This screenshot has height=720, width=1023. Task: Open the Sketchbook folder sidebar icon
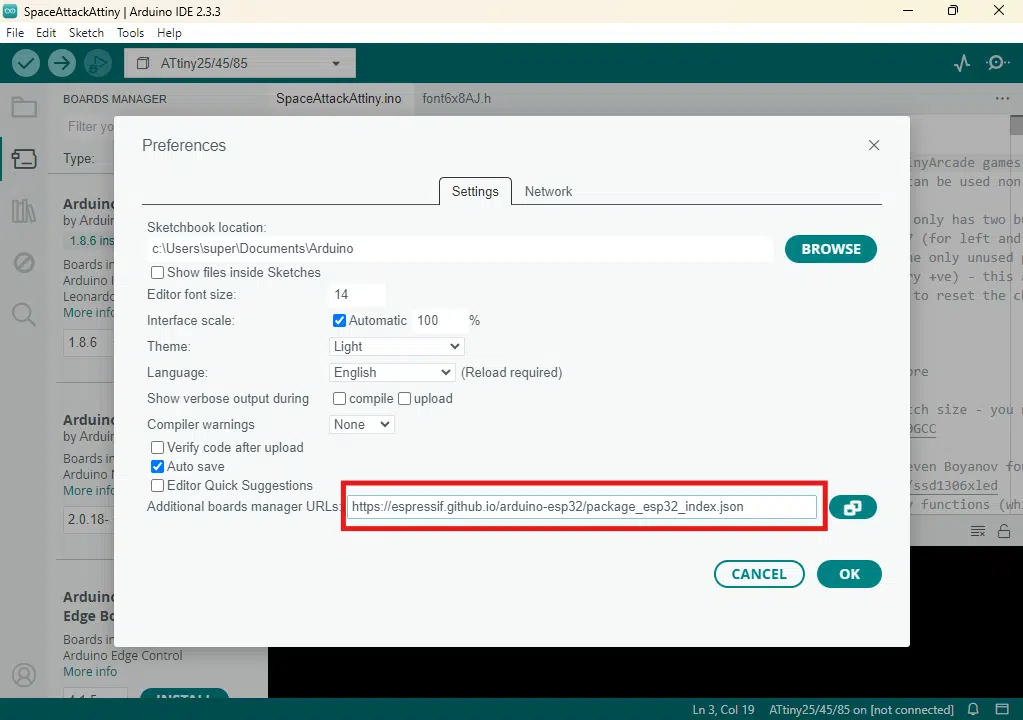24,107
